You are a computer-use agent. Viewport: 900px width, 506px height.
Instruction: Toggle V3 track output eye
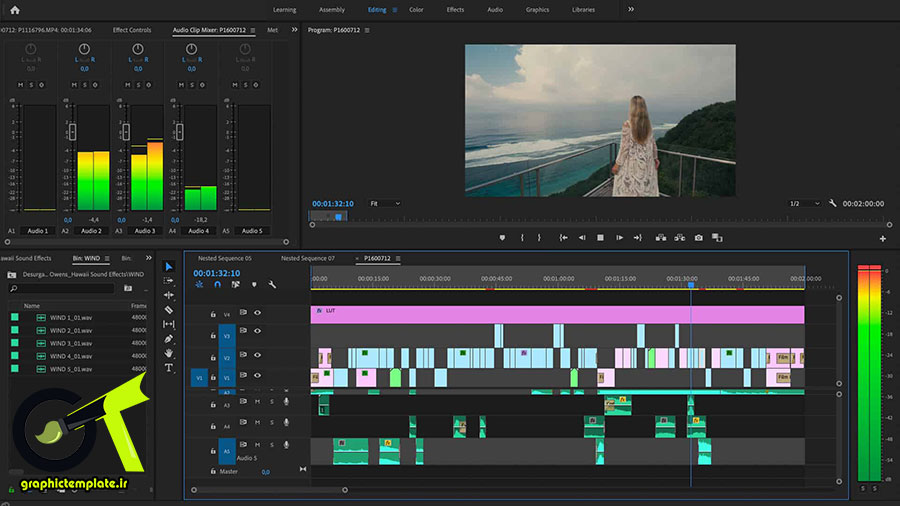[257, 331]
